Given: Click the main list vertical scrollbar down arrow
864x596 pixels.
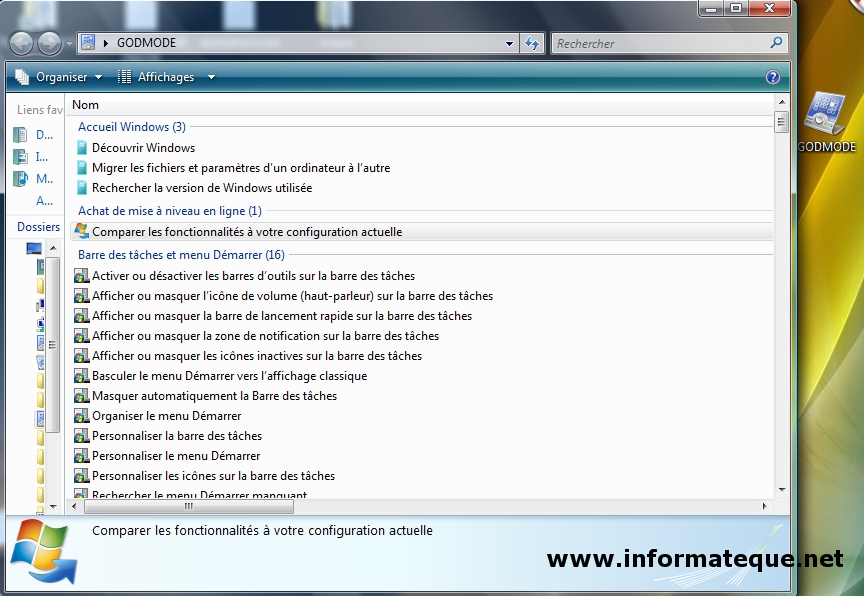Looking at the screenshot, I should [781, 490].
